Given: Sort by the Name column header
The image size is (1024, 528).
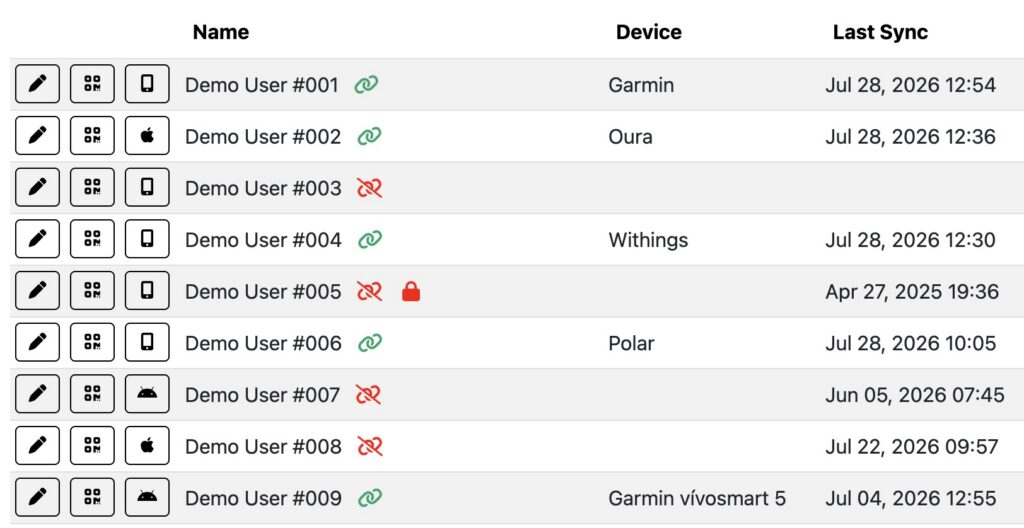Looking at the screenshot, I should (x=221, y=32).
